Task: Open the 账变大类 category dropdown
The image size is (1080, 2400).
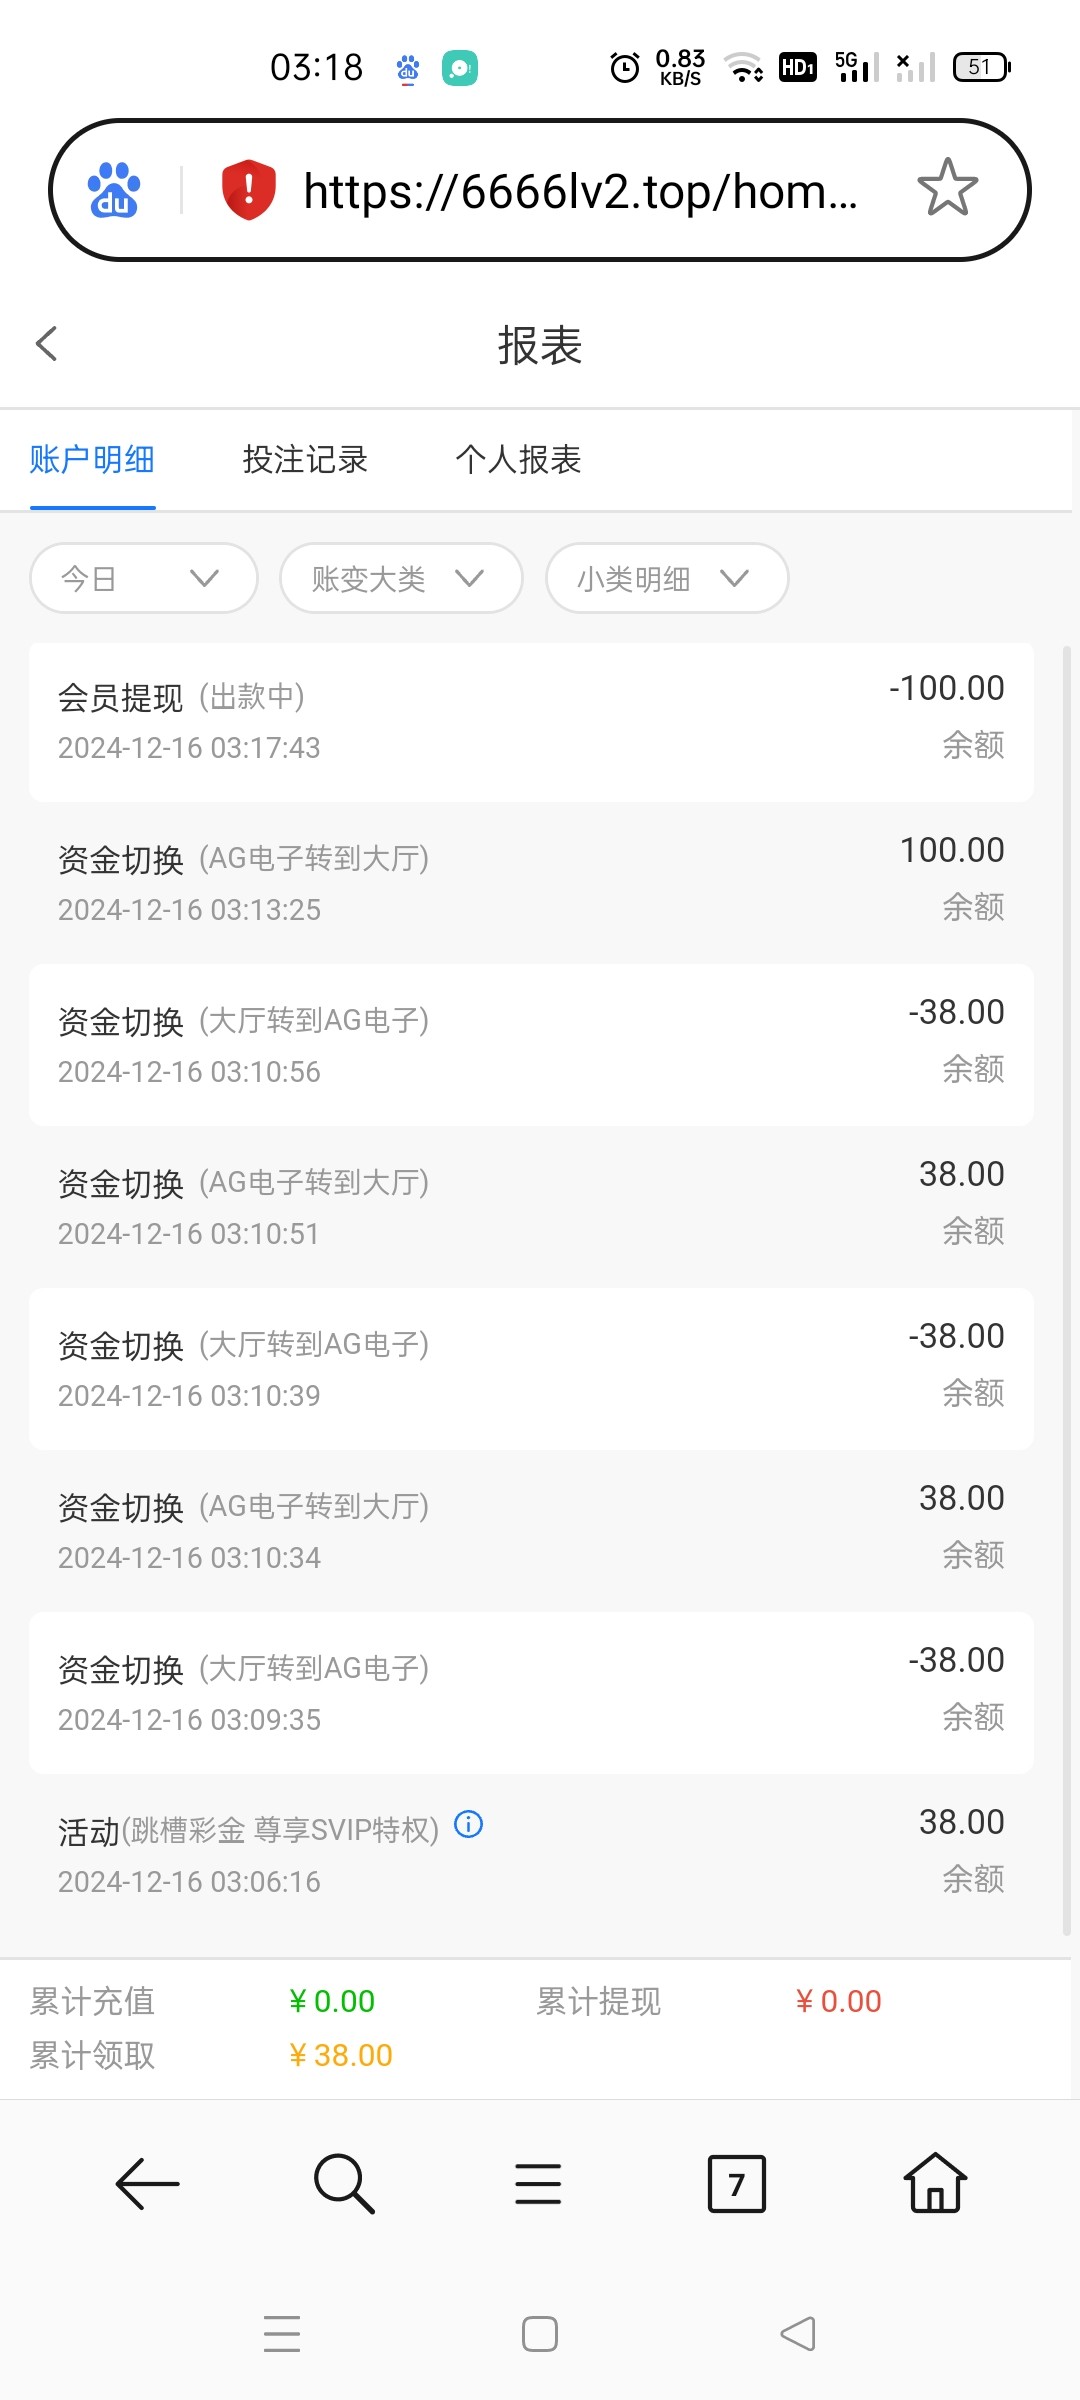Action: (x=401, y=578)
